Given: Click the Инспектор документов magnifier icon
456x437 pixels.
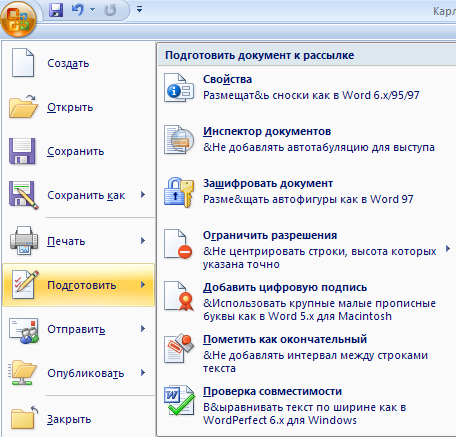Looking at the screenshot, I should click(179, 140).
